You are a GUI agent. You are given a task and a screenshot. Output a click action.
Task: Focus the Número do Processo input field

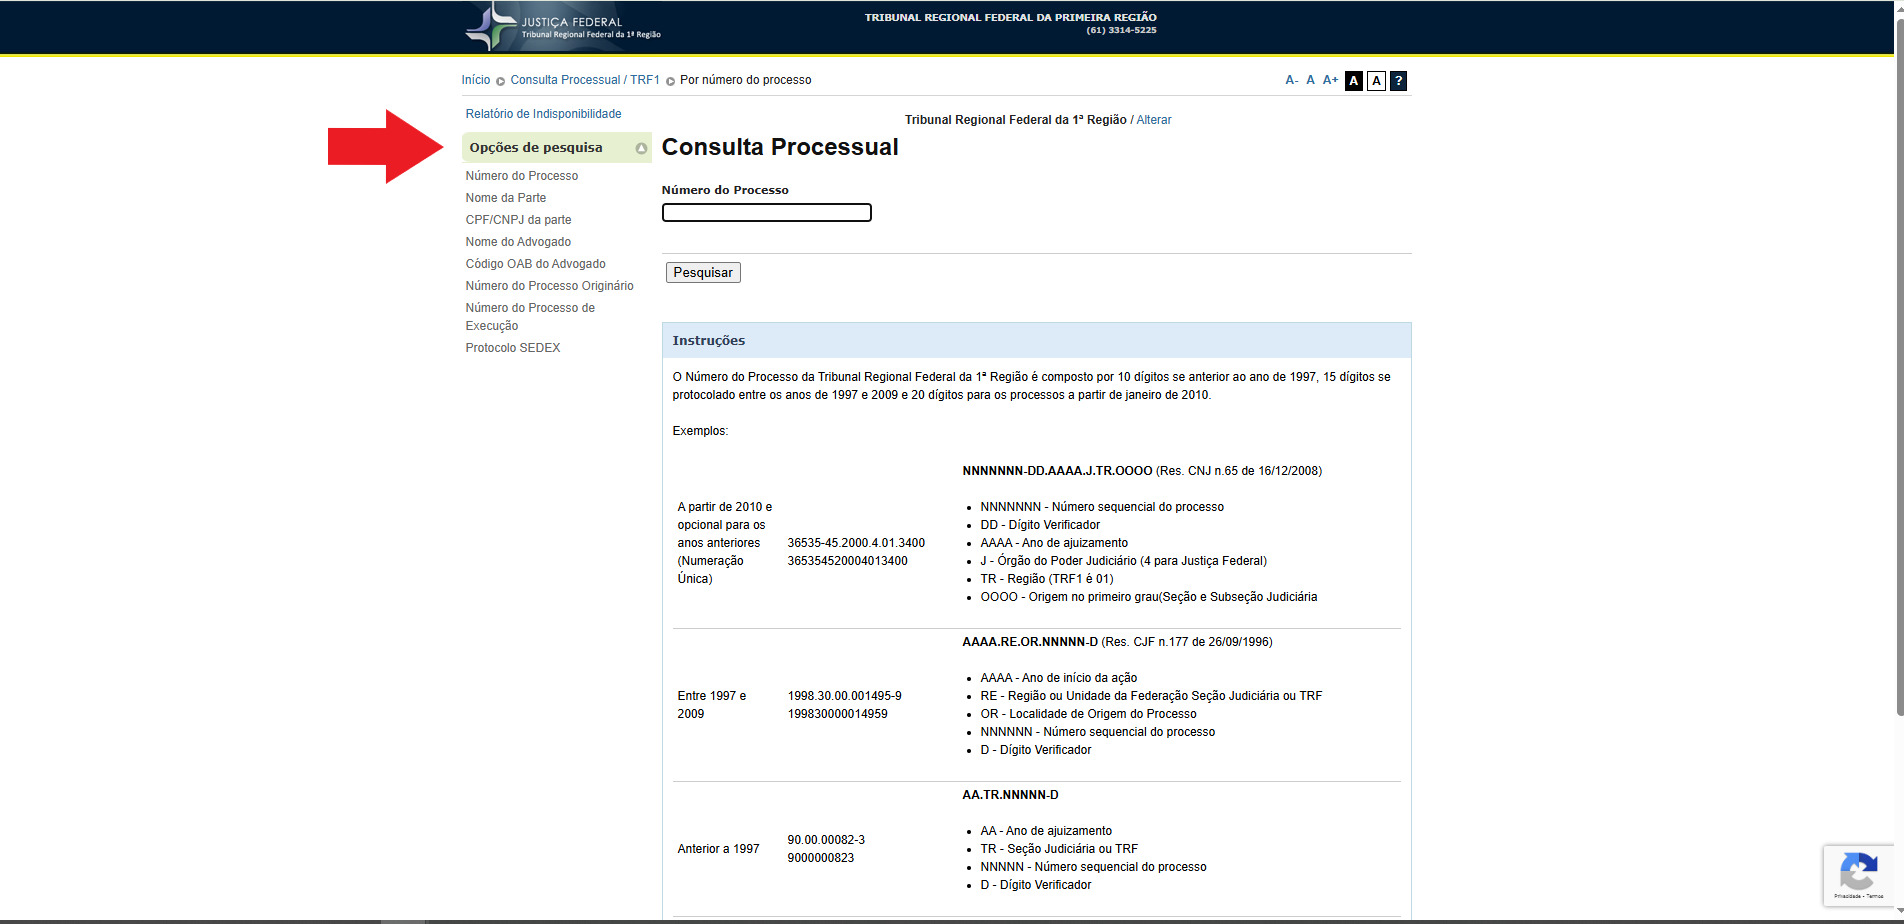tap(766, 213)
